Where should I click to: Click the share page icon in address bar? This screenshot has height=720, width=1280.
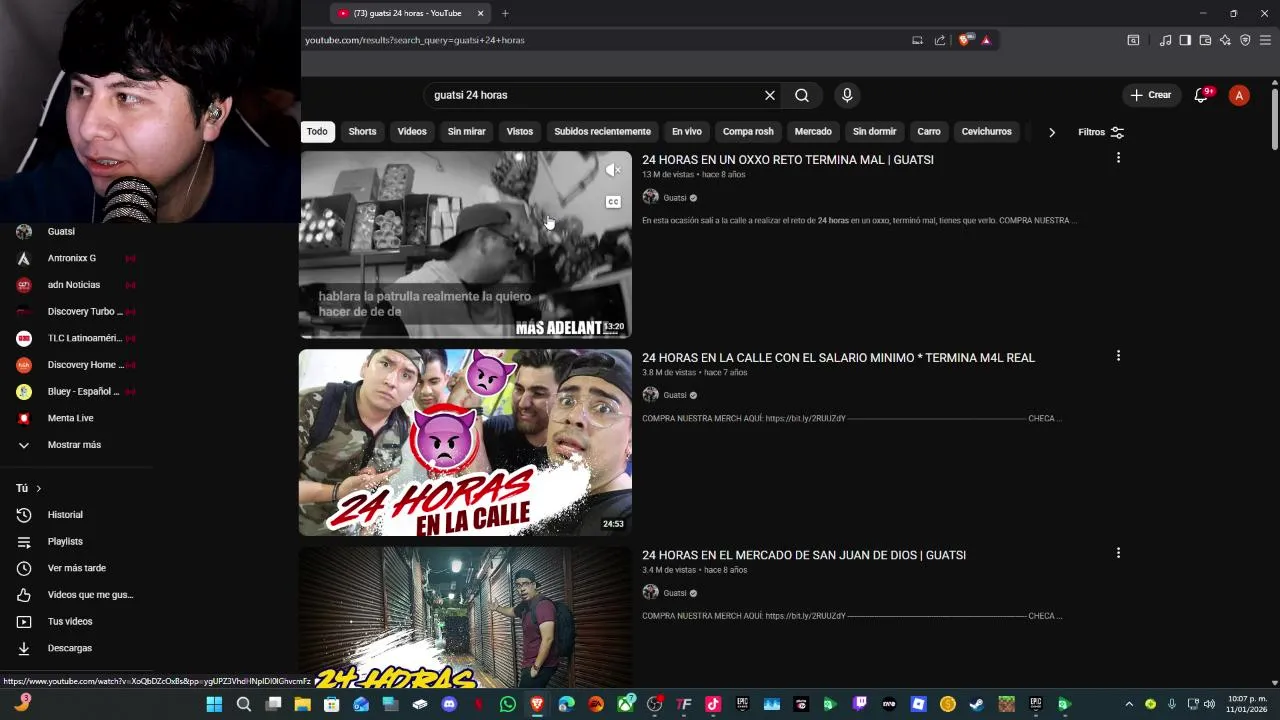[940, 40]
